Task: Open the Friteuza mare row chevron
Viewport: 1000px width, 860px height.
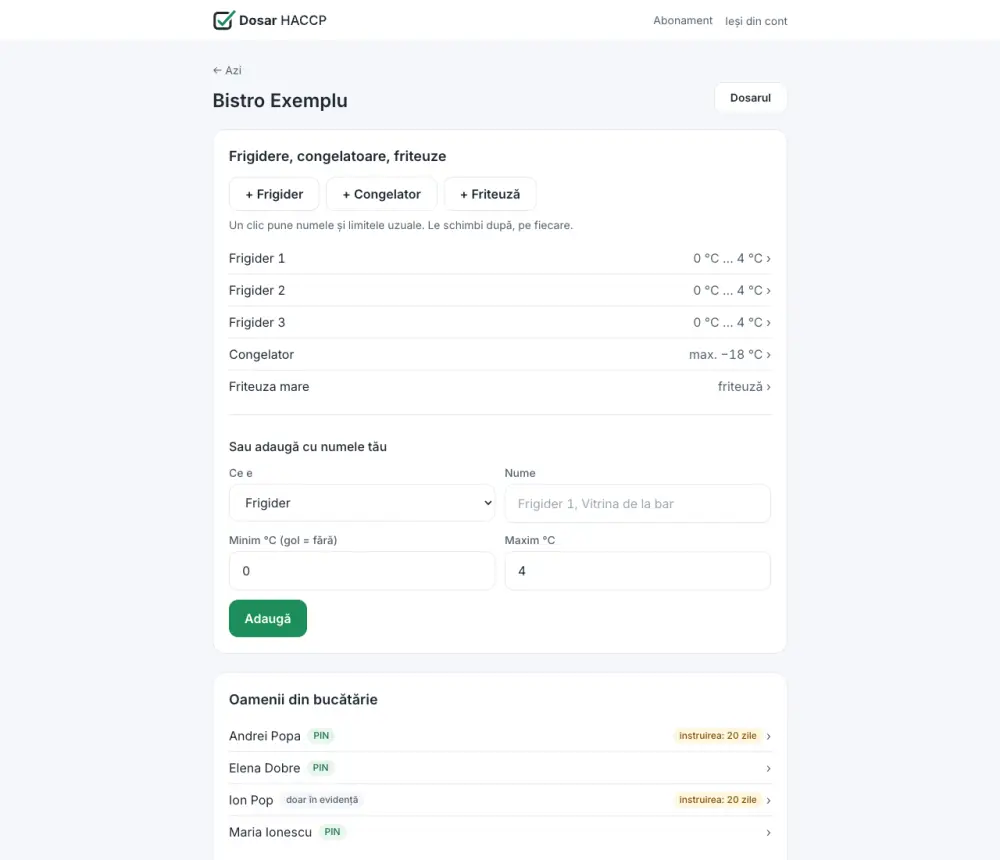Action: tap(768, 387)
